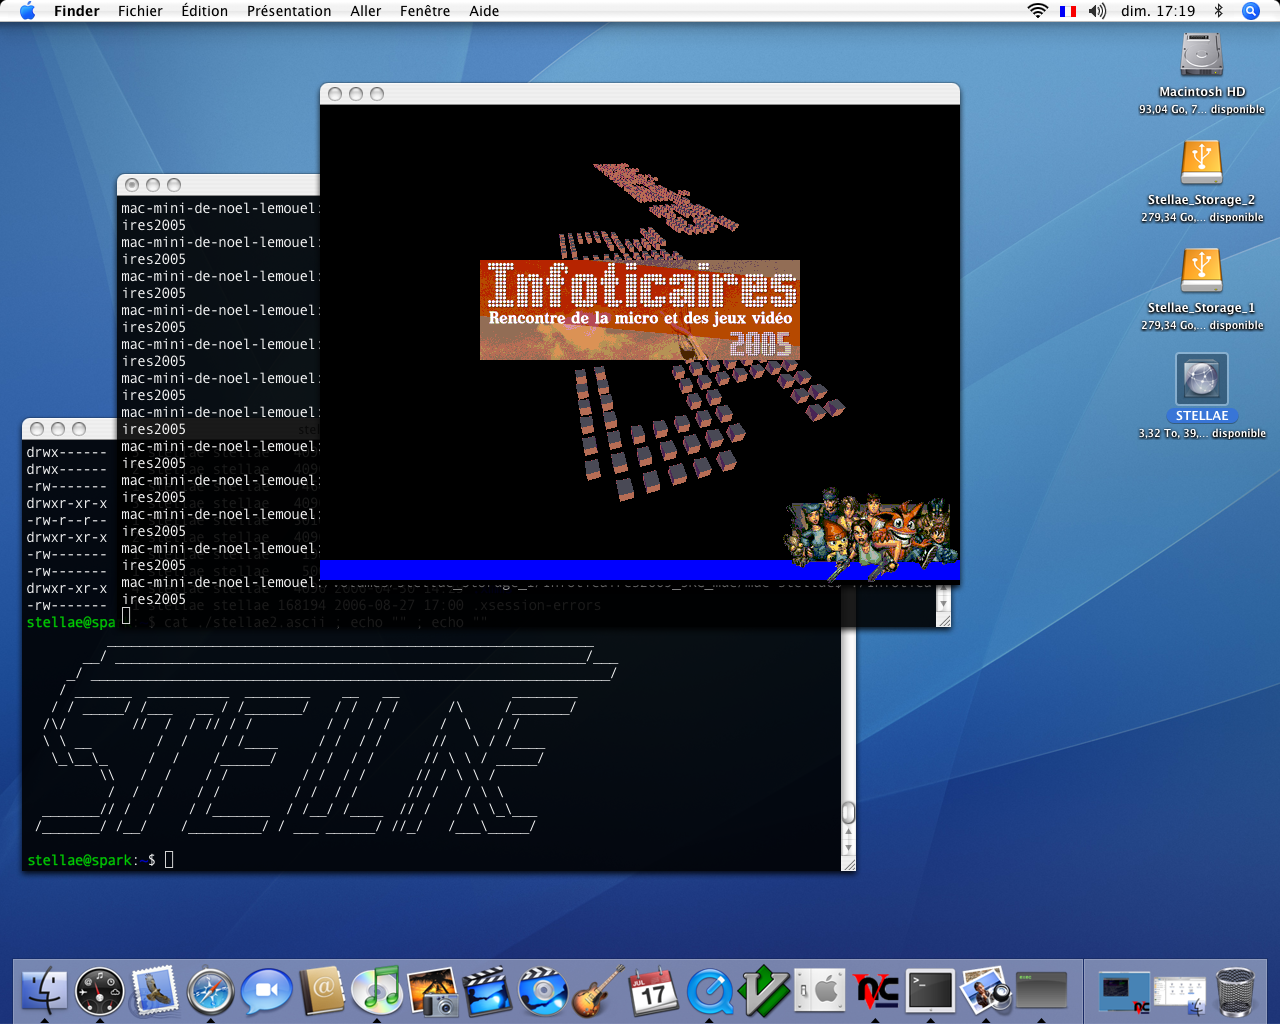The height and width of the screenshot is (1024, 1280).
Task: Open iDVD from the Dock
Action: click(x=543, y=992)
